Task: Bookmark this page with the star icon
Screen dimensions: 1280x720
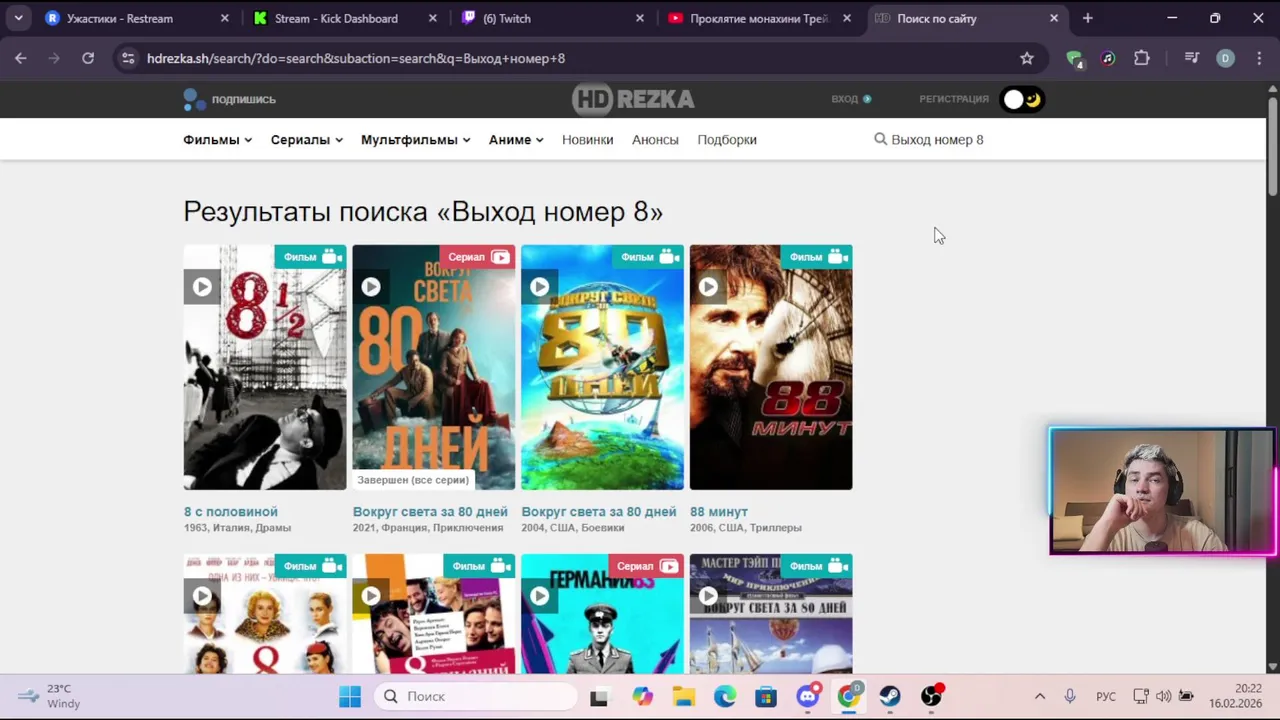Action: pos(1026,58)
